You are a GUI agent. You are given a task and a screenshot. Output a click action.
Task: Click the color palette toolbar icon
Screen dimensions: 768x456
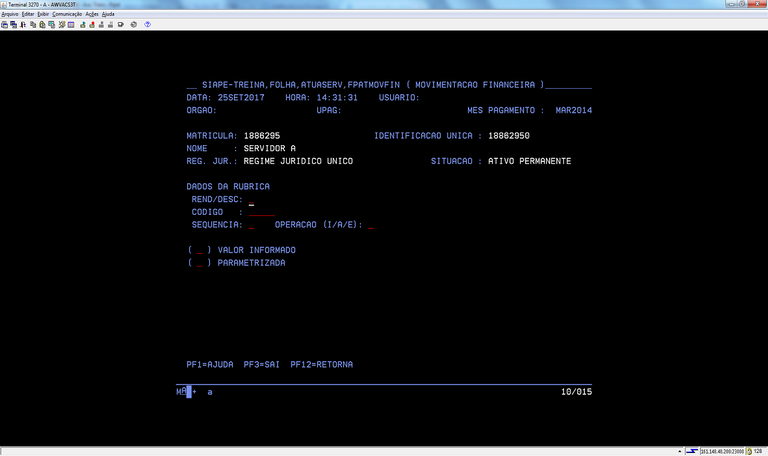[71, 24]
